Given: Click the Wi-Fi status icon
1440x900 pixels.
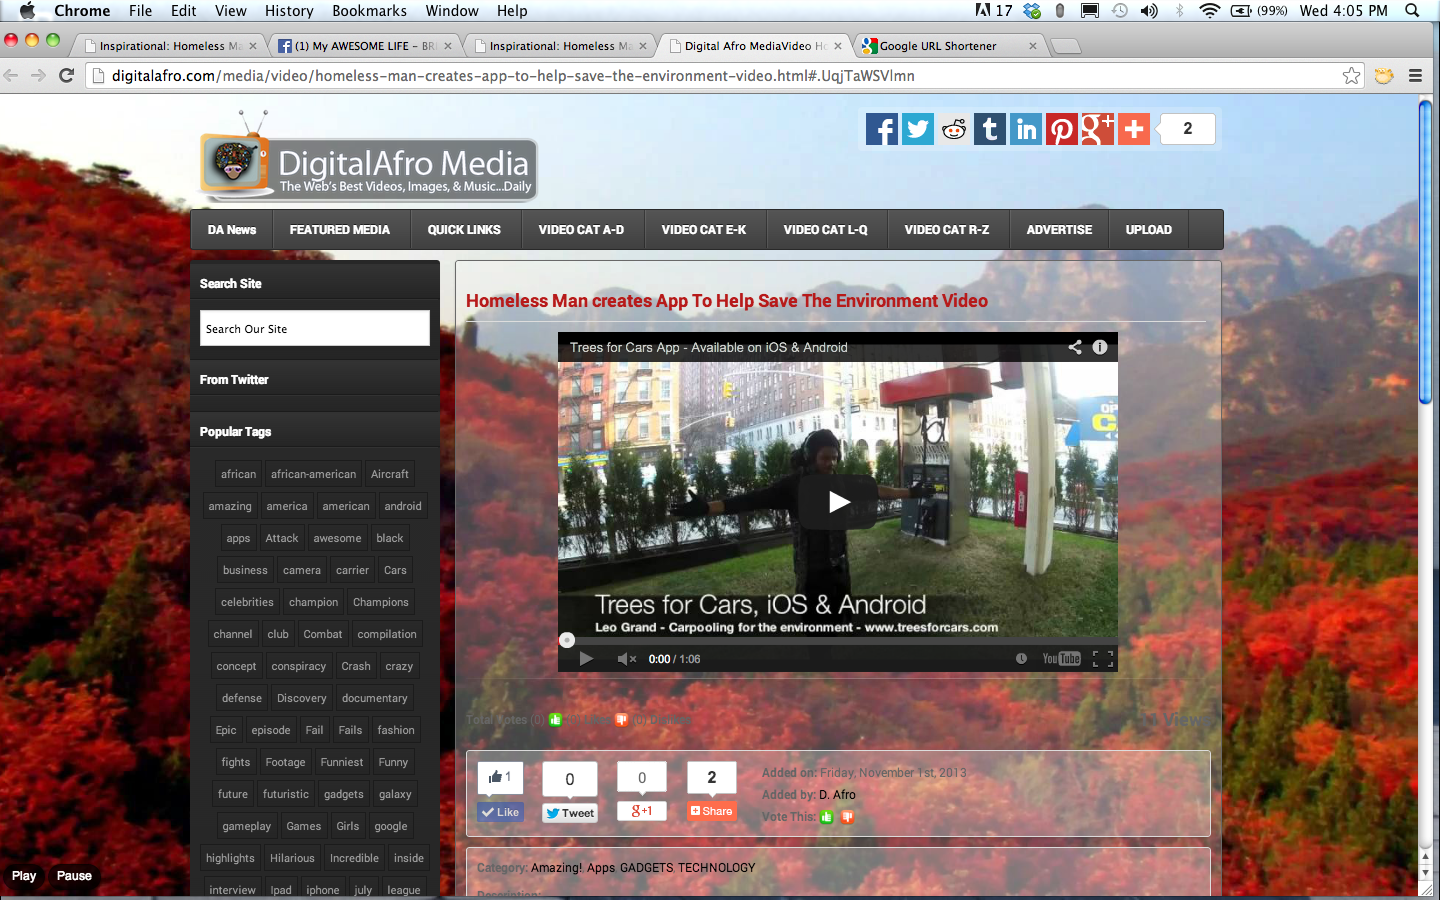Looking at the screenshot, I should point(1210,11).
